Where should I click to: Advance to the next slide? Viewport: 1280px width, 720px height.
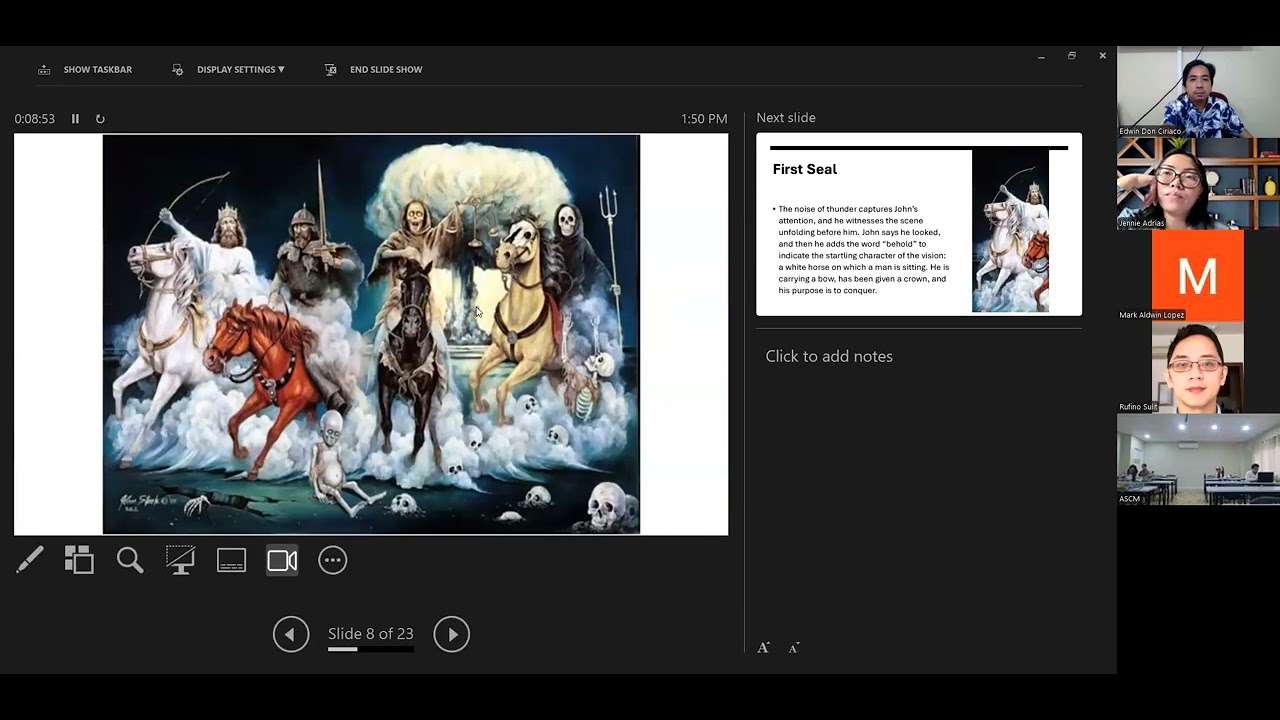tap(452, 634)
